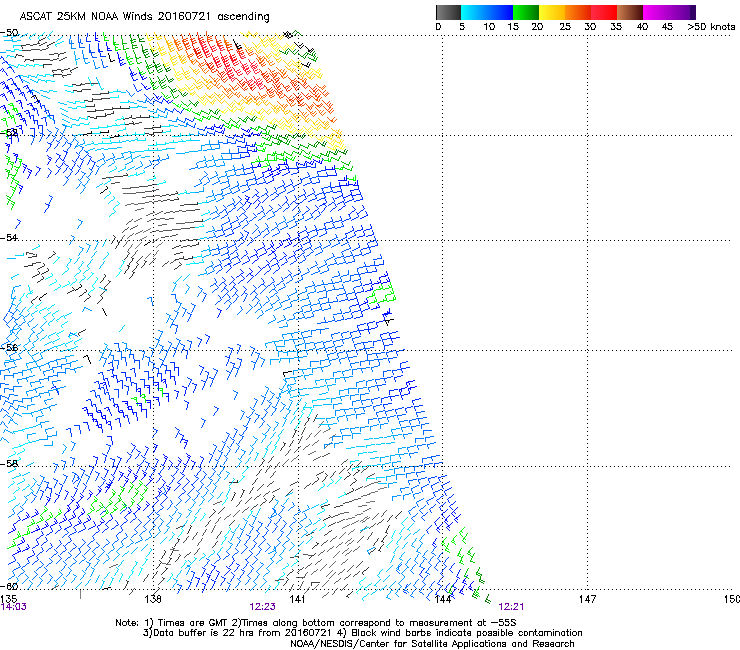The width and height of the screenshot is (740, 650).
Task: Click the '20' label under the color scale
Action: pos(537,26)
